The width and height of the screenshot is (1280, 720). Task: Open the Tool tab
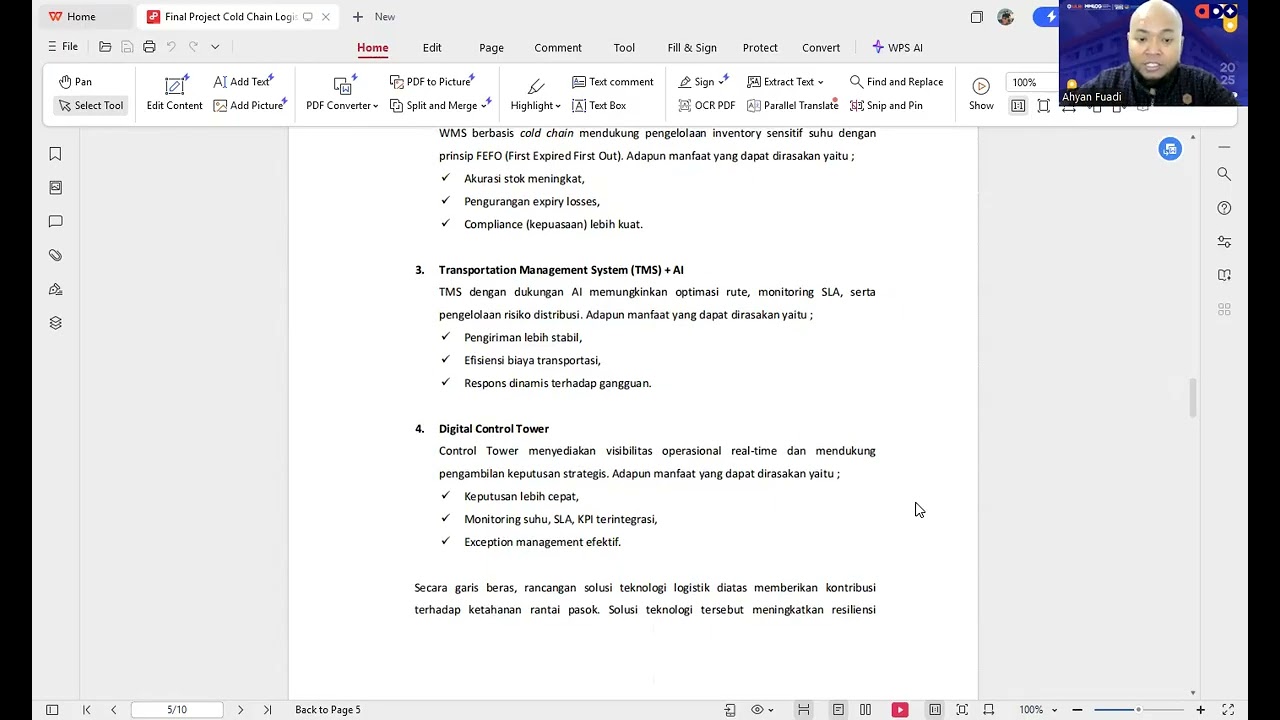coord(624,48)
